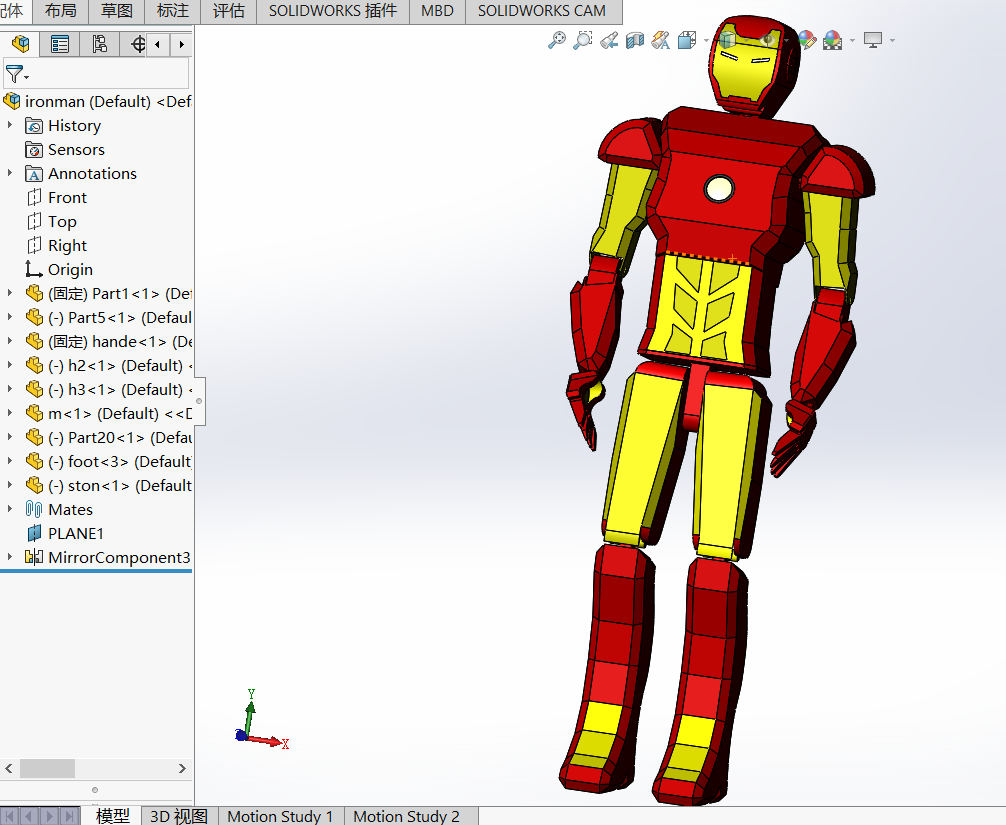Click the Previous View icon
Screen dimensions: 1006x825
[609, 40]
